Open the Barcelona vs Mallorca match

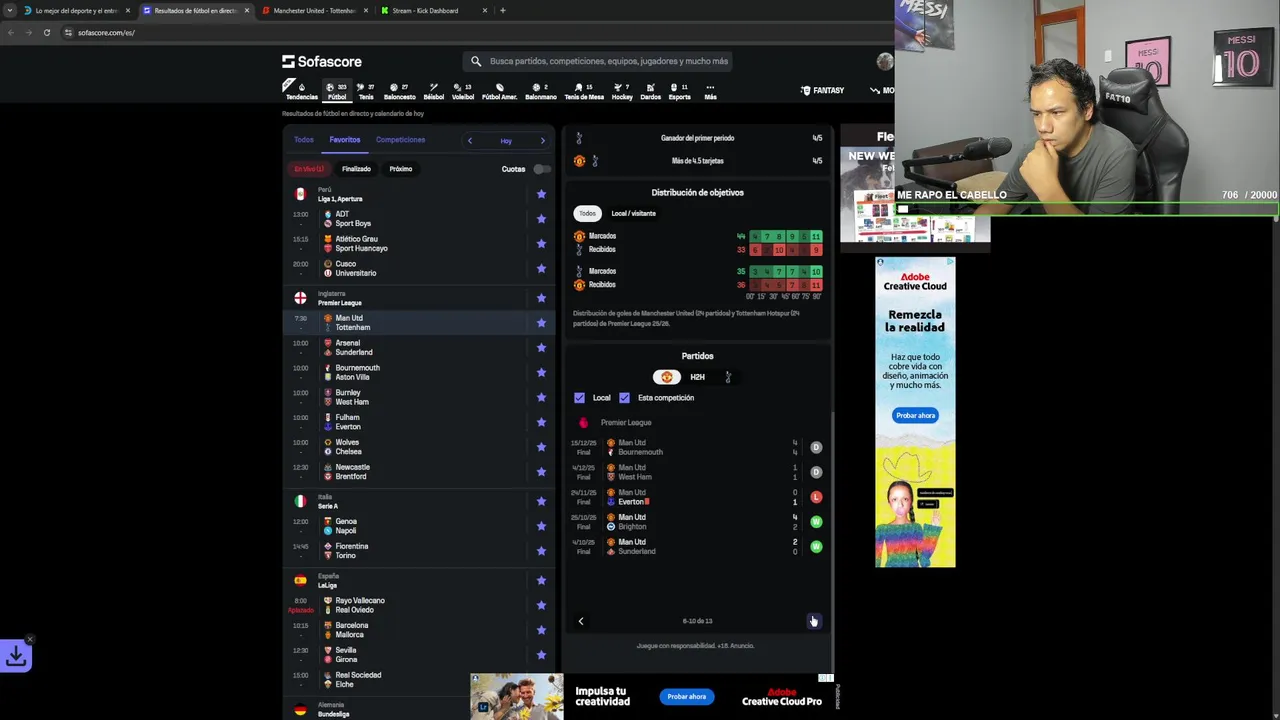pos(420,630)
